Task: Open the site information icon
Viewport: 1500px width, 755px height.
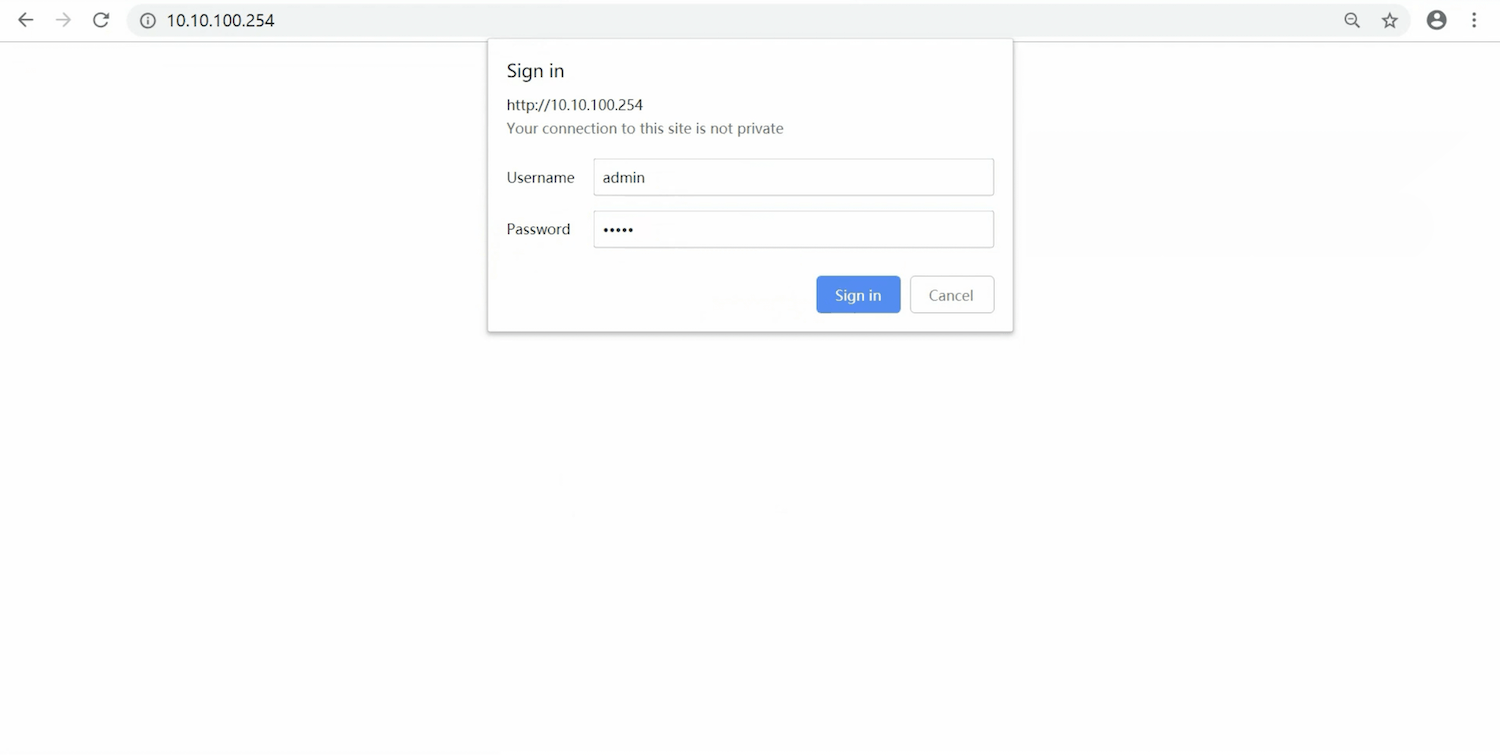Action: click(x=148, y=20)
